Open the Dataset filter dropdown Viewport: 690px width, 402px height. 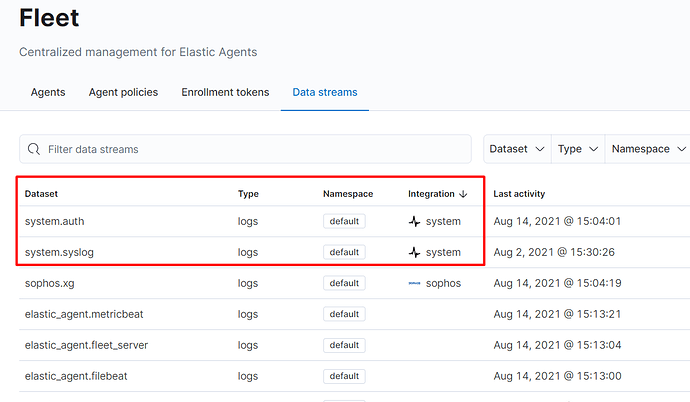[517, 149]
